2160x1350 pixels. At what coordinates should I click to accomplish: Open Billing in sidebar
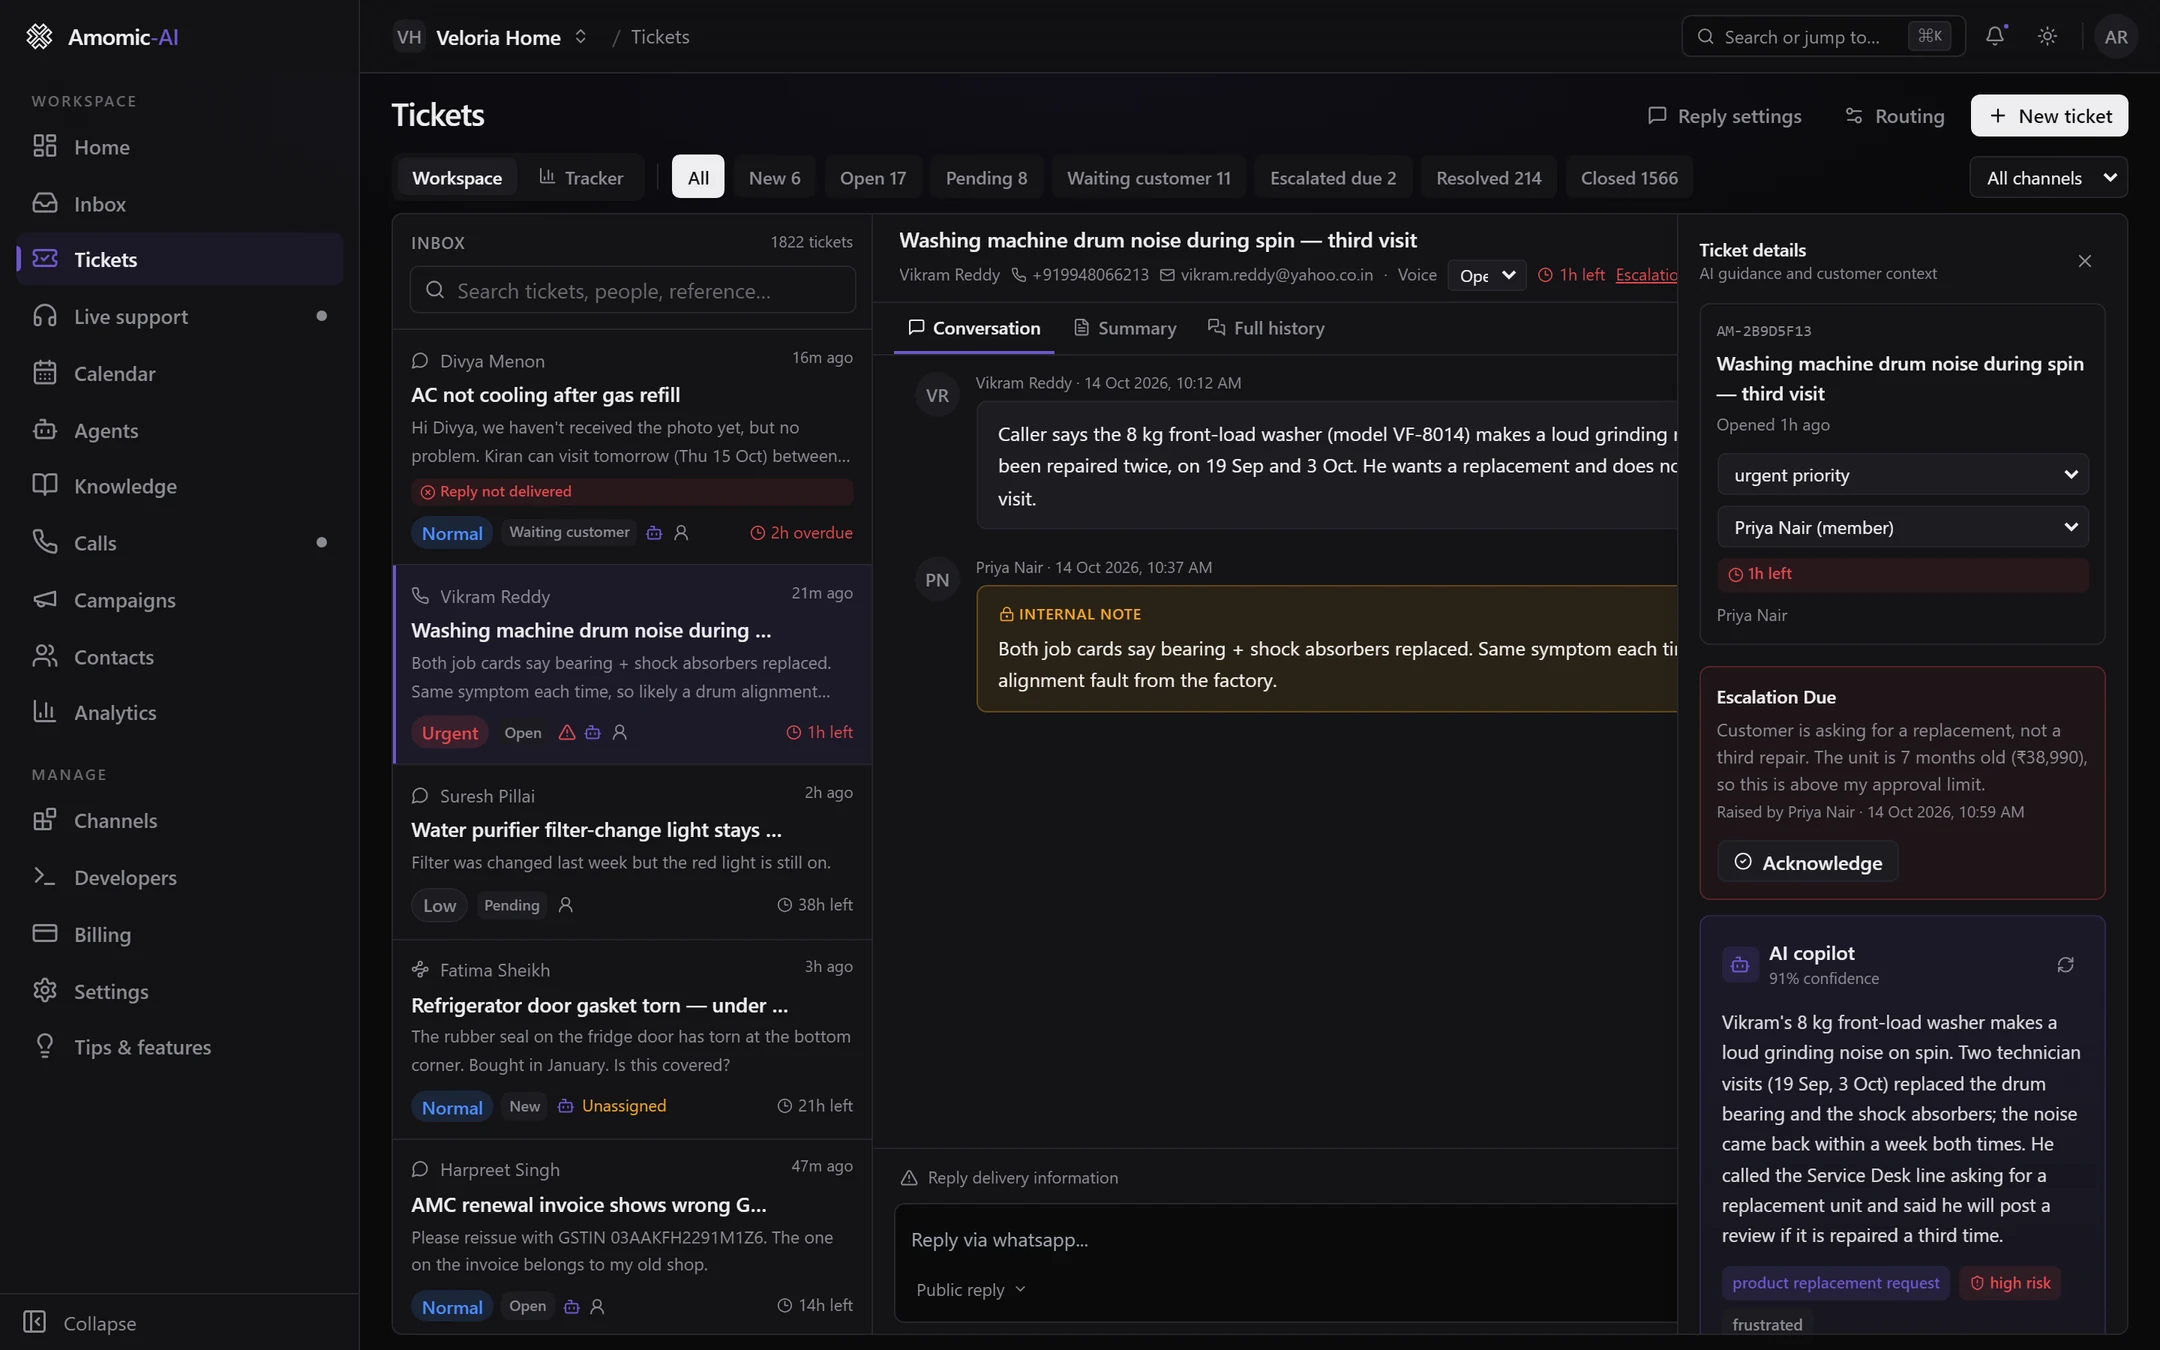point(180,934)
